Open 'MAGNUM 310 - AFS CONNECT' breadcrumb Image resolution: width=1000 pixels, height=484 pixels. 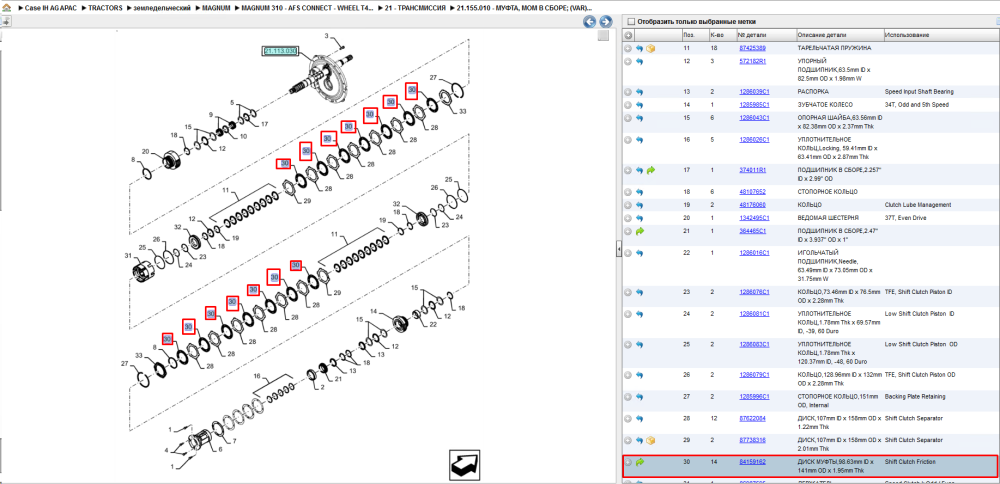pyautogui.click(x=307, y=8)
